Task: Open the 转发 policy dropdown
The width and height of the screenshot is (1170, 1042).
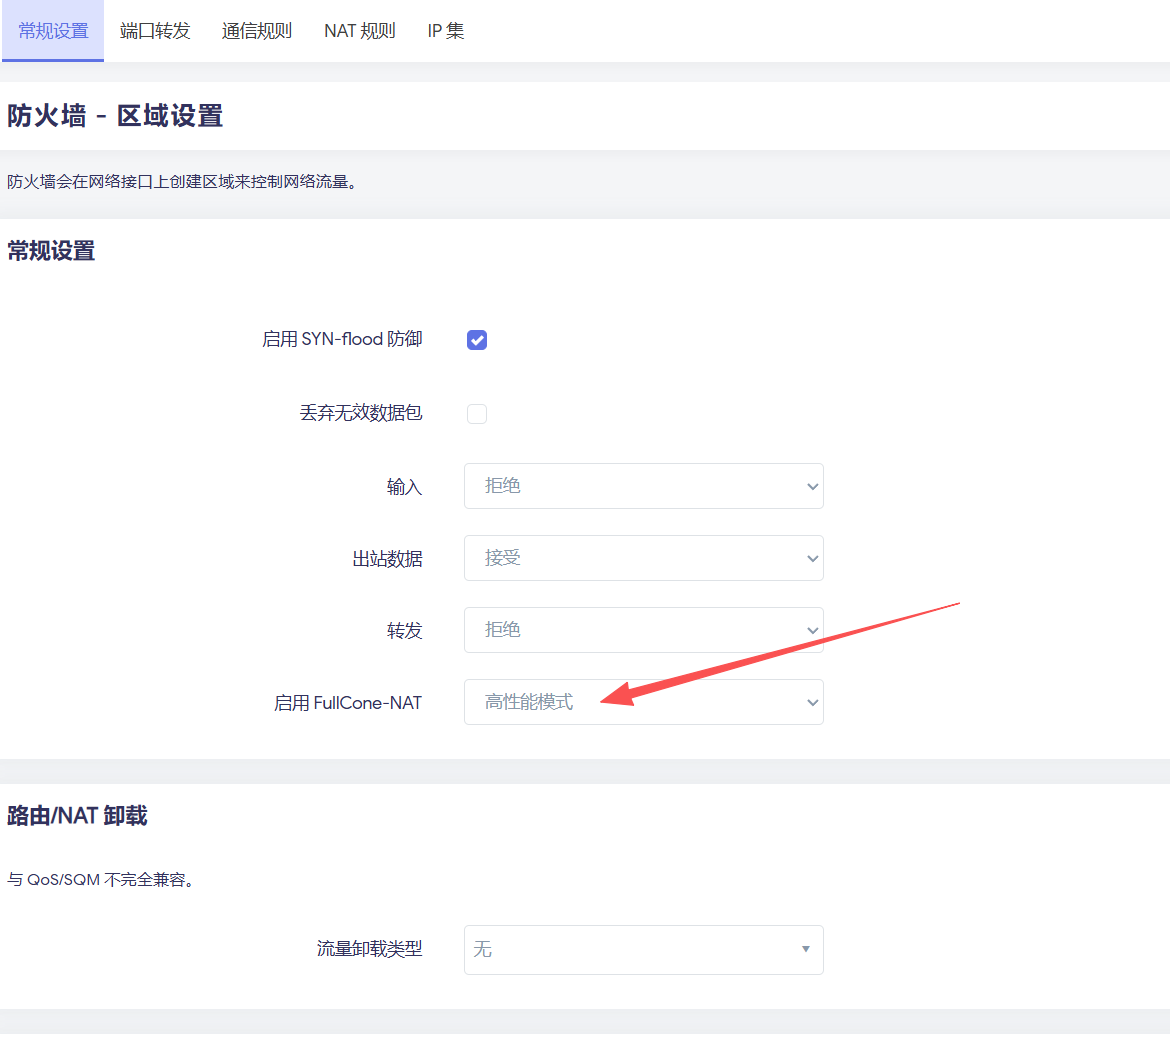Action: click(643, 630)
